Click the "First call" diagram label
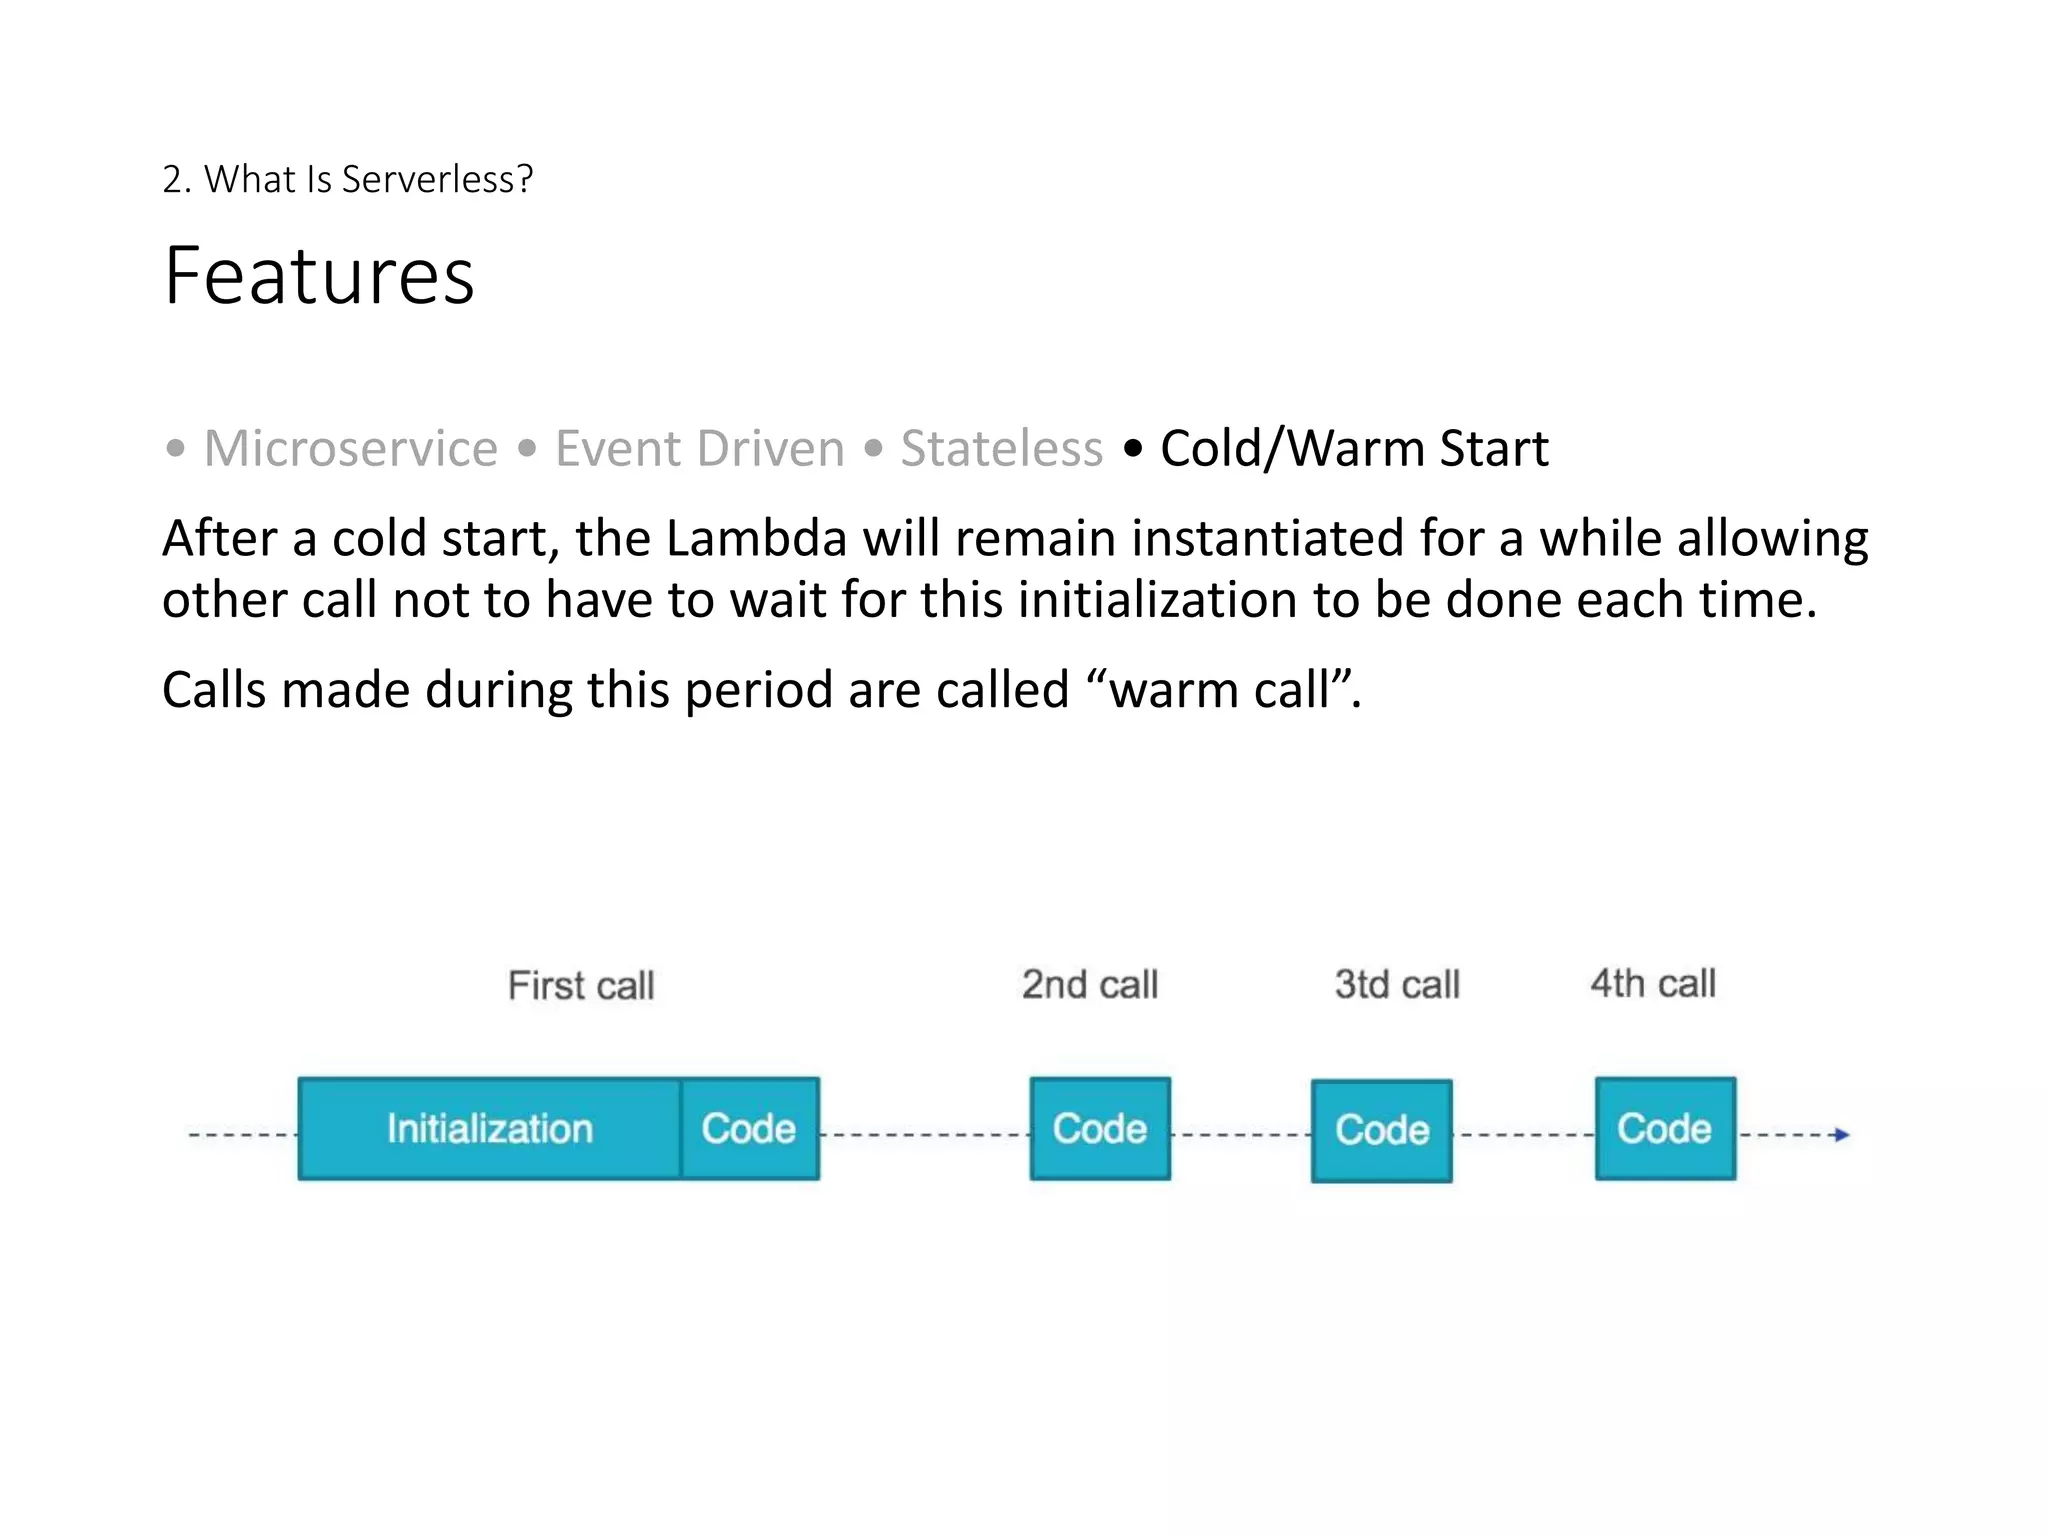 [581, 986]
